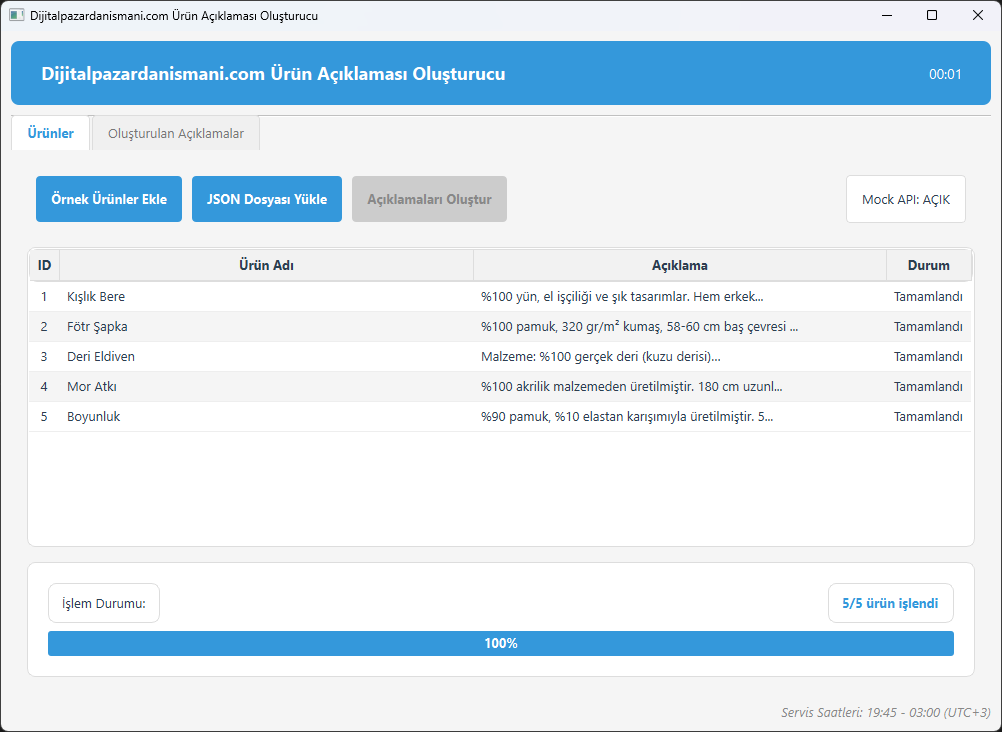The height and width of the screenshot is (732, 1002).
Task: Click the Açıklama column header
Action: 680,265
